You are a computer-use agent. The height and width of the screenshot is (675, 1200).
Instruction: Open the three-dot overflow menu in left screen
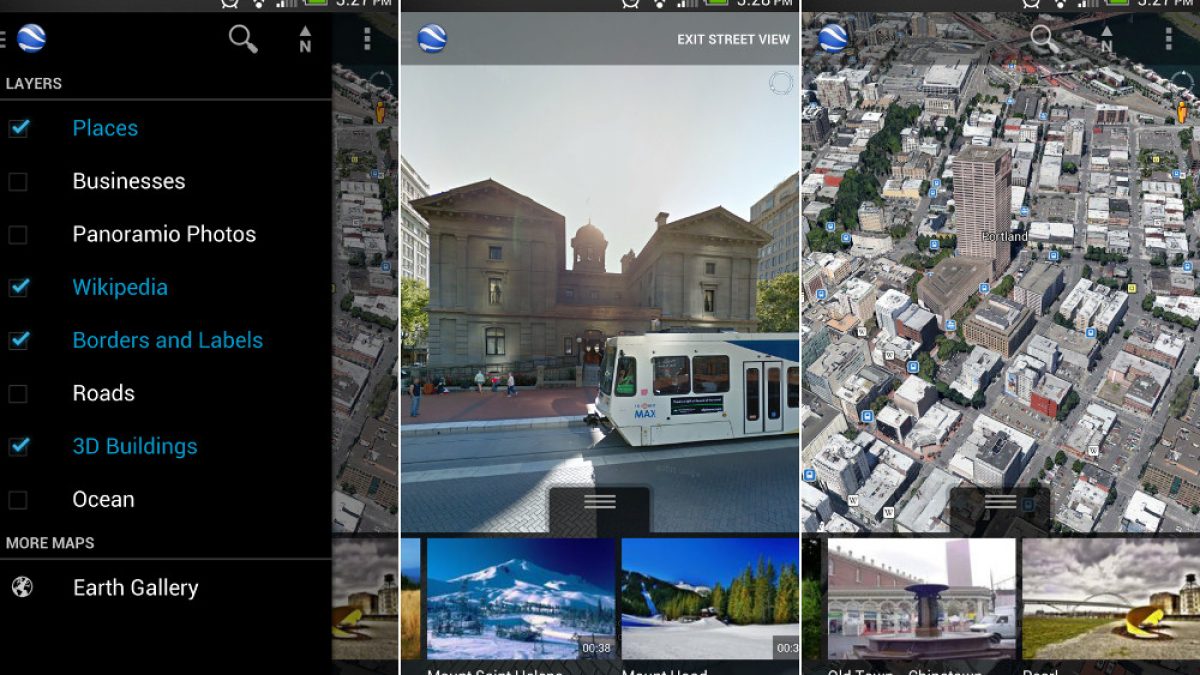coord(367,39)
